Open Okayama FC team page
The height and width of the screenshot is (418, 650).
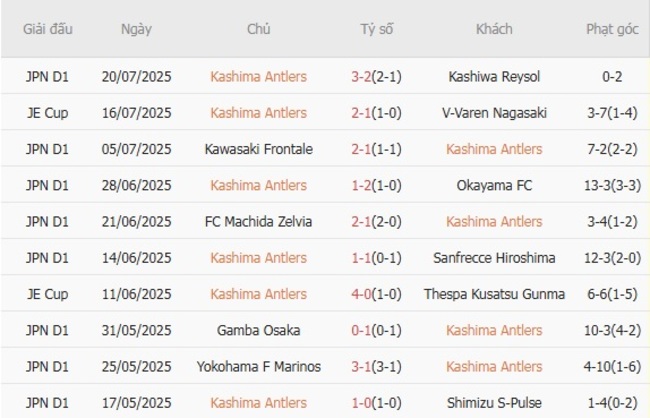(494, 185)
